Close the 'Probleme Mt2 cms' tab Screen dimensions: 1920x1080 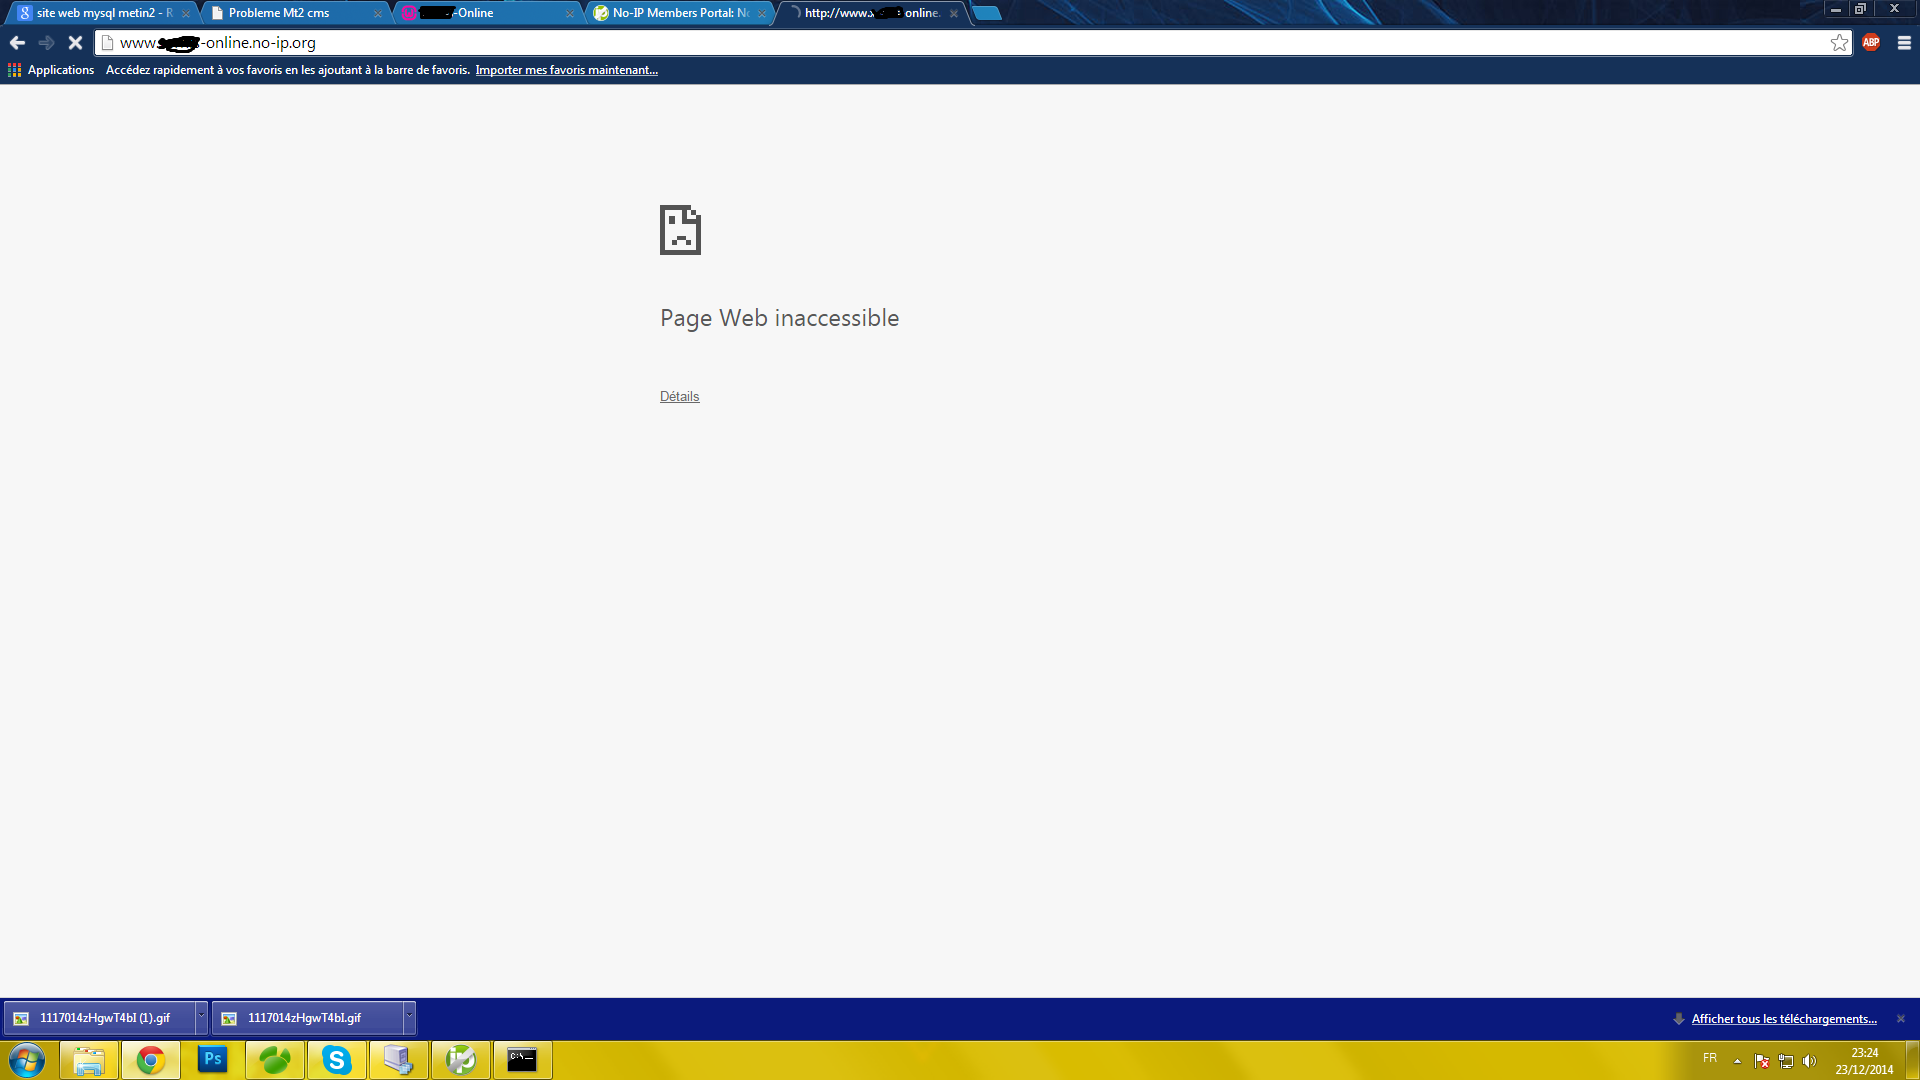pos(377,14)
